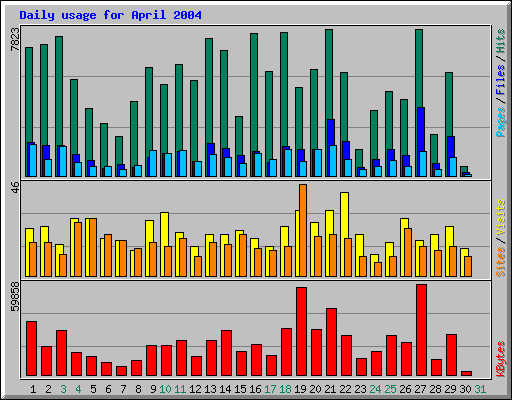Select green weekend day 4 label
The image size is (512, 400).
[78, 389]
